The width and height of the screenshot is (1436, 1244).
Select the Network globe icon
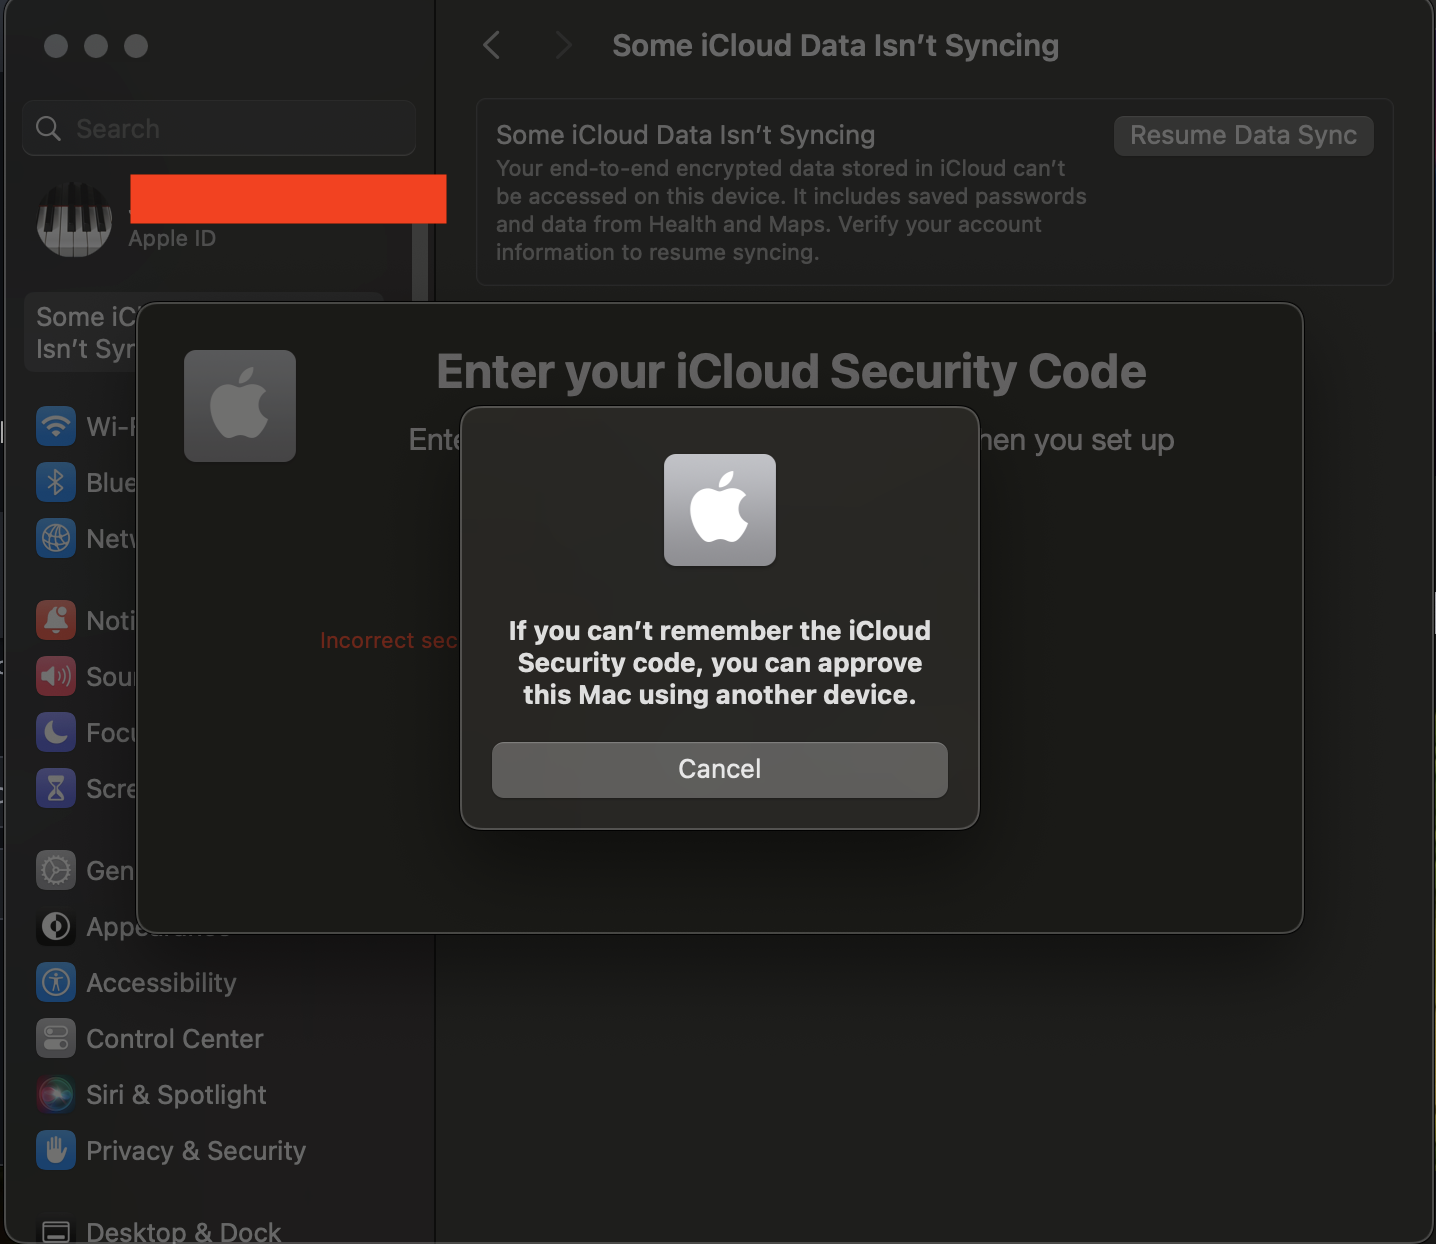[56, 538]
